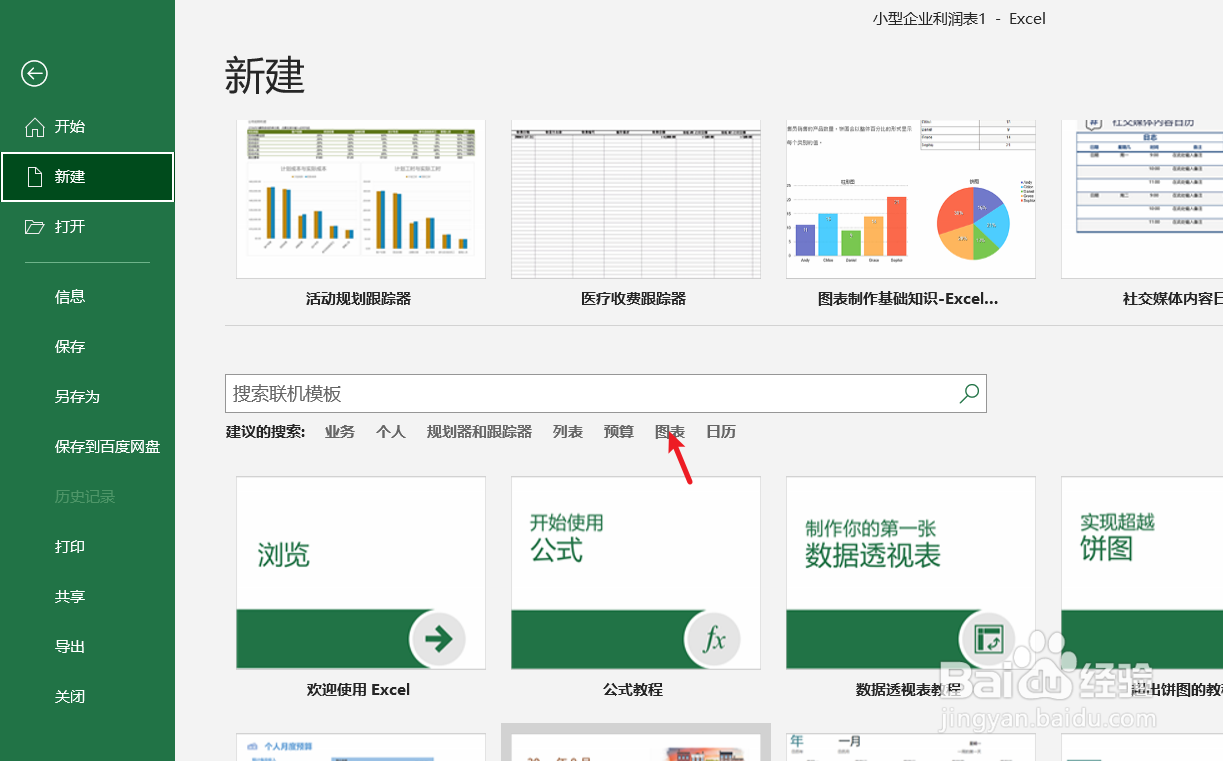Click the fx icon on formula tutorial tile
The image size is (1223, 761).
coord(713,638)
